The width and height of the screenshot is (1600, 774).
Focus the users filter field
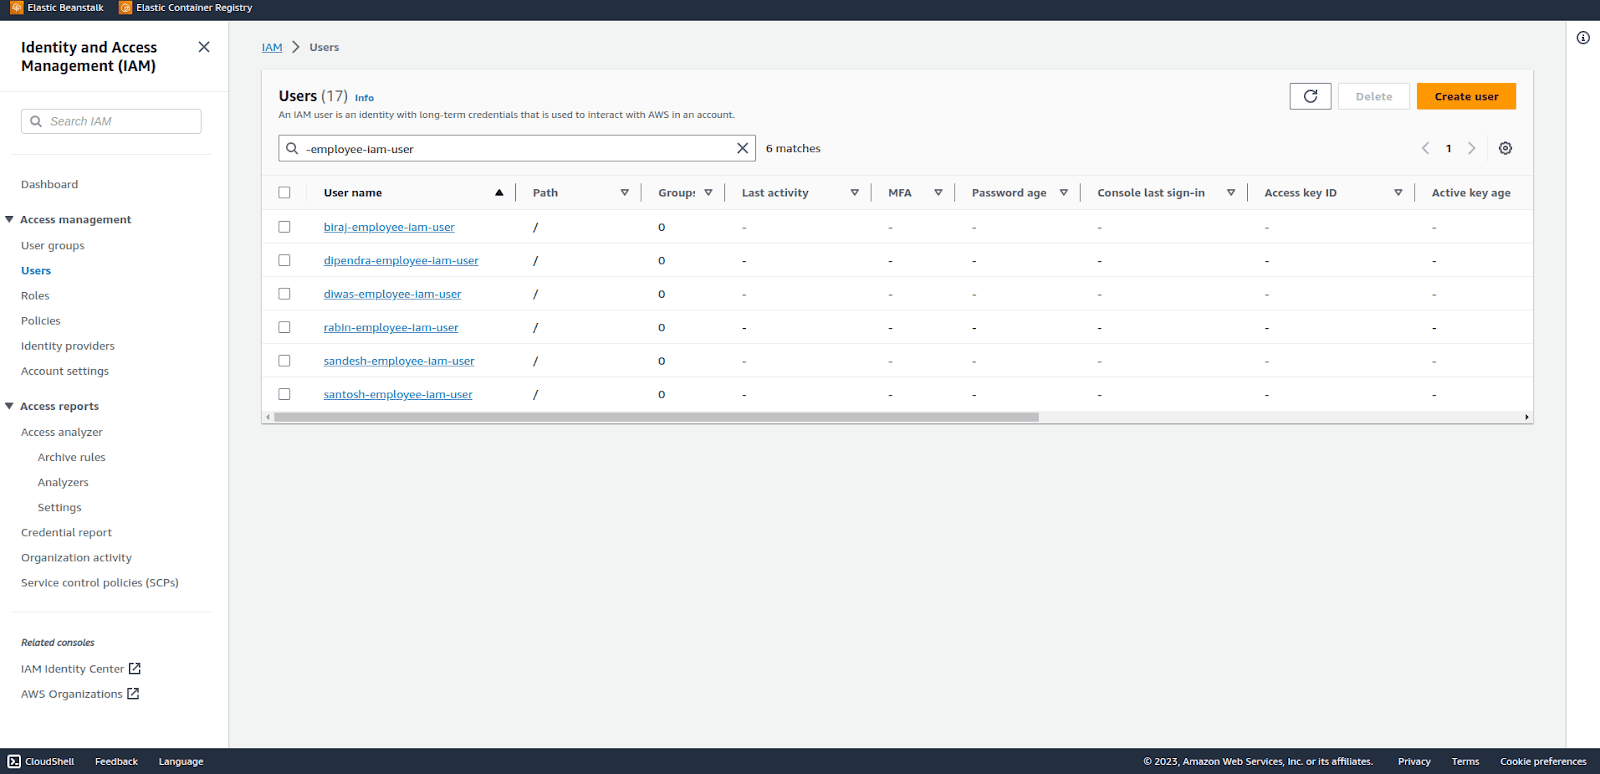click(517, 148)
